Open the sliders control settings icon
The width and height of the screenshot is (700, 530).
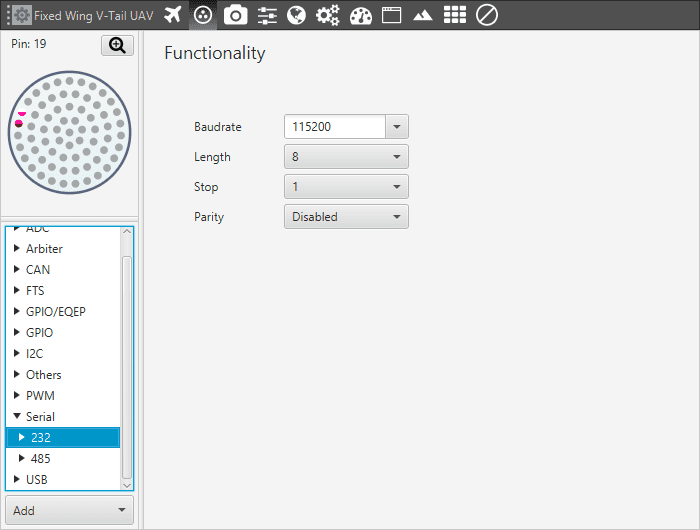[x=267, y=16]
